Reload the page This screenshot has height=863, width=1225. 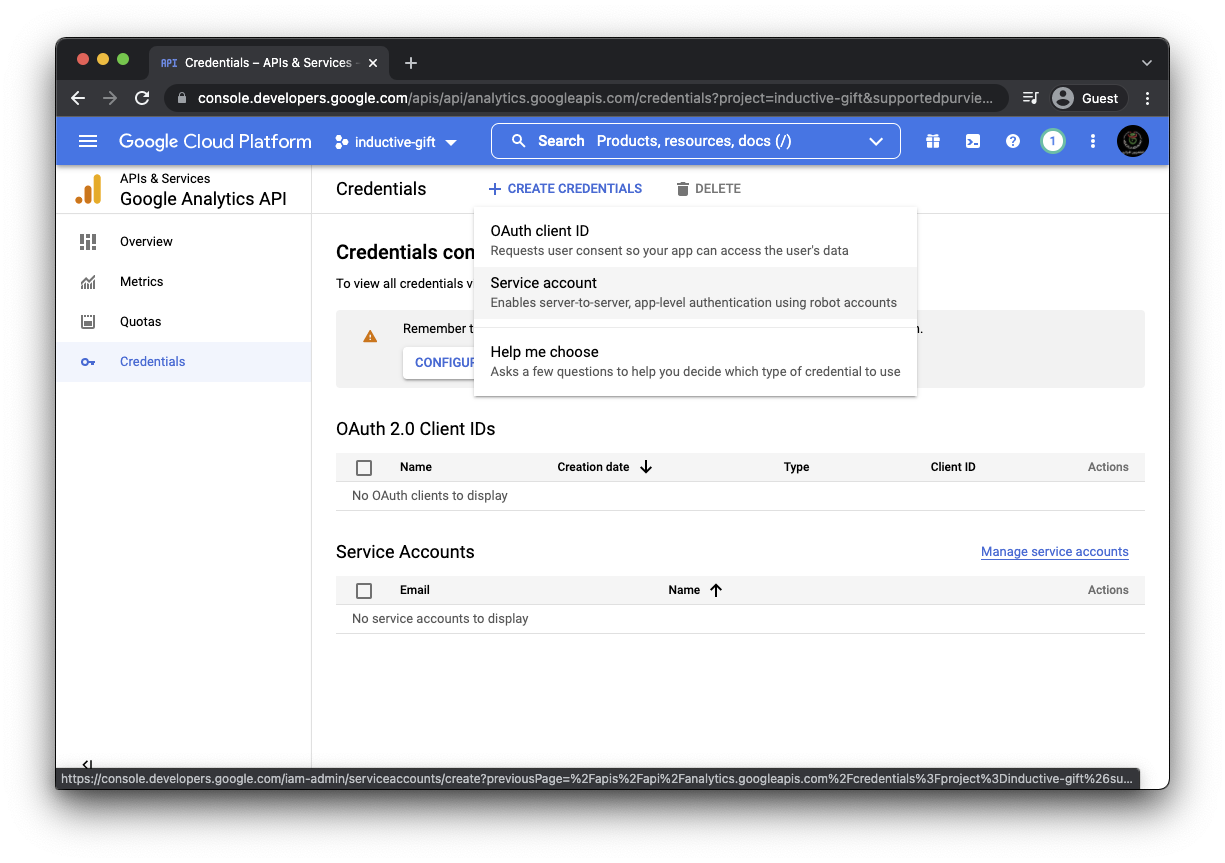142,98
